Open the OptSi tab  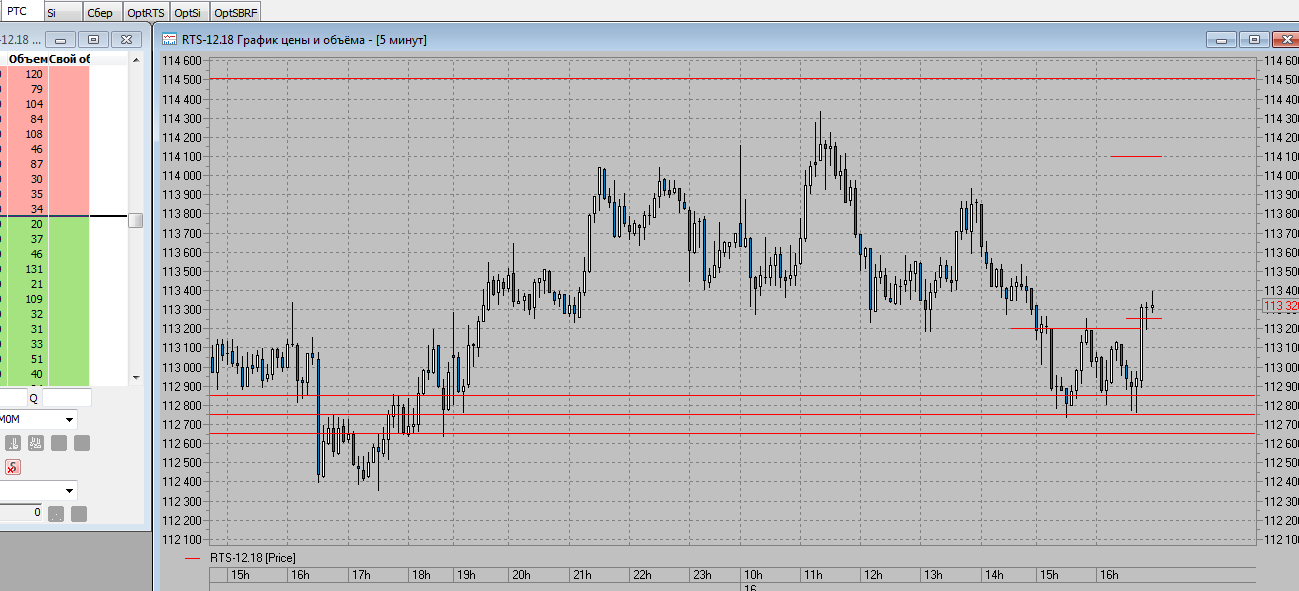click(x=189, y=12)
